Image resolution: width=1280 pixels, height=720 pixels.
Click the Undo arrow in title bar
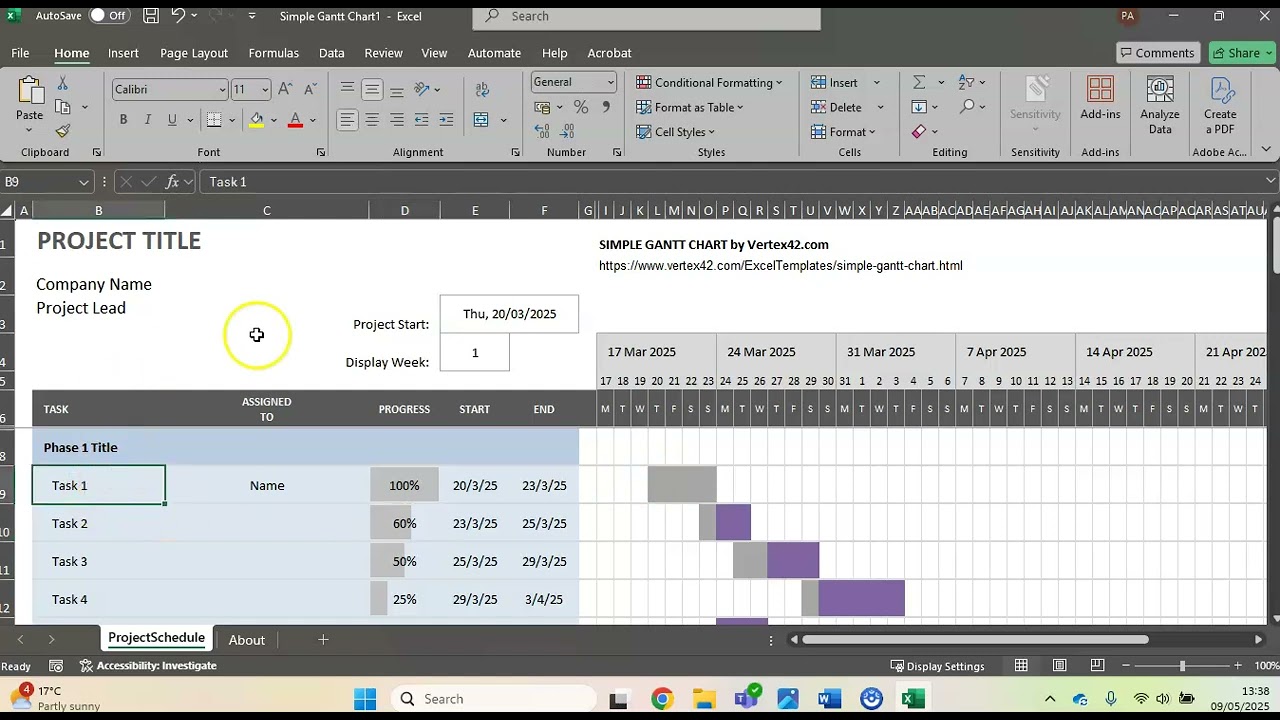click(178, 16)
